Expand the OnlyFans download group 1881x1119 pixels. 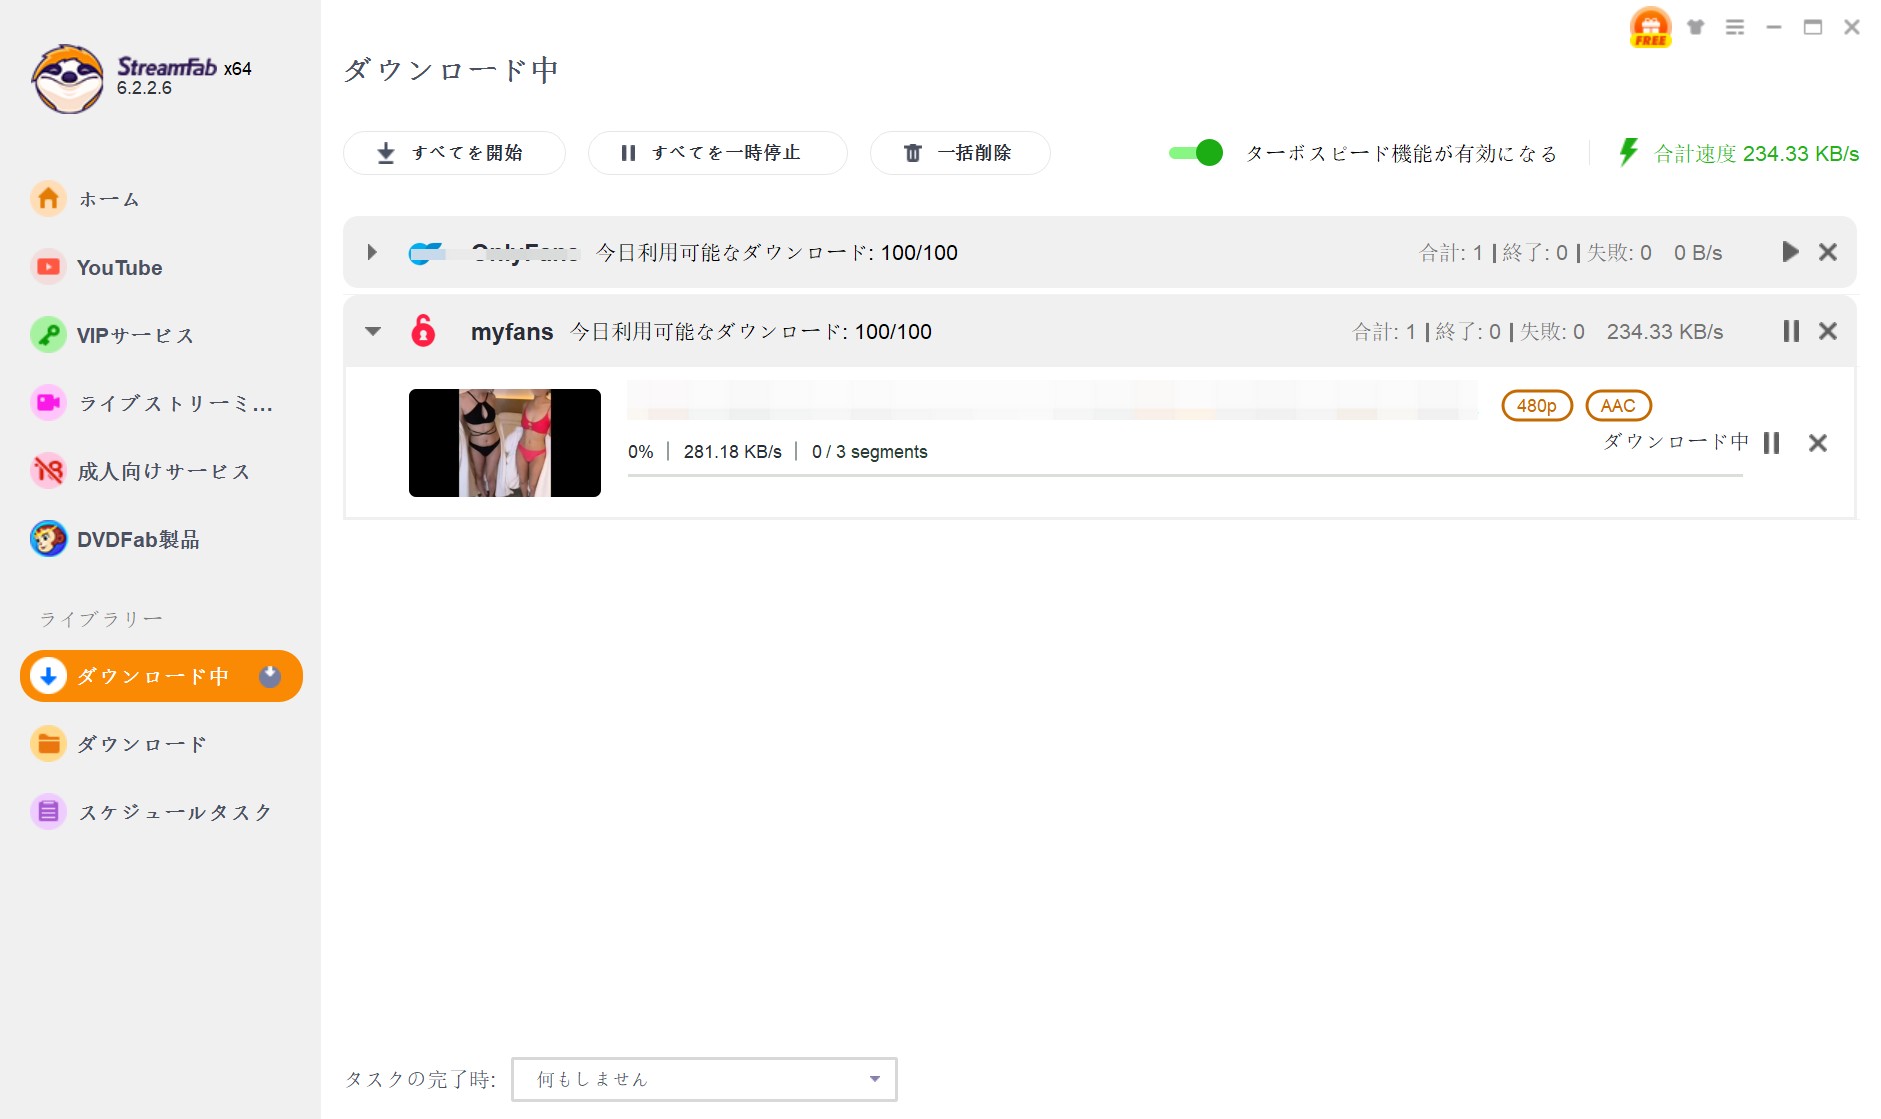click(372, 252)
